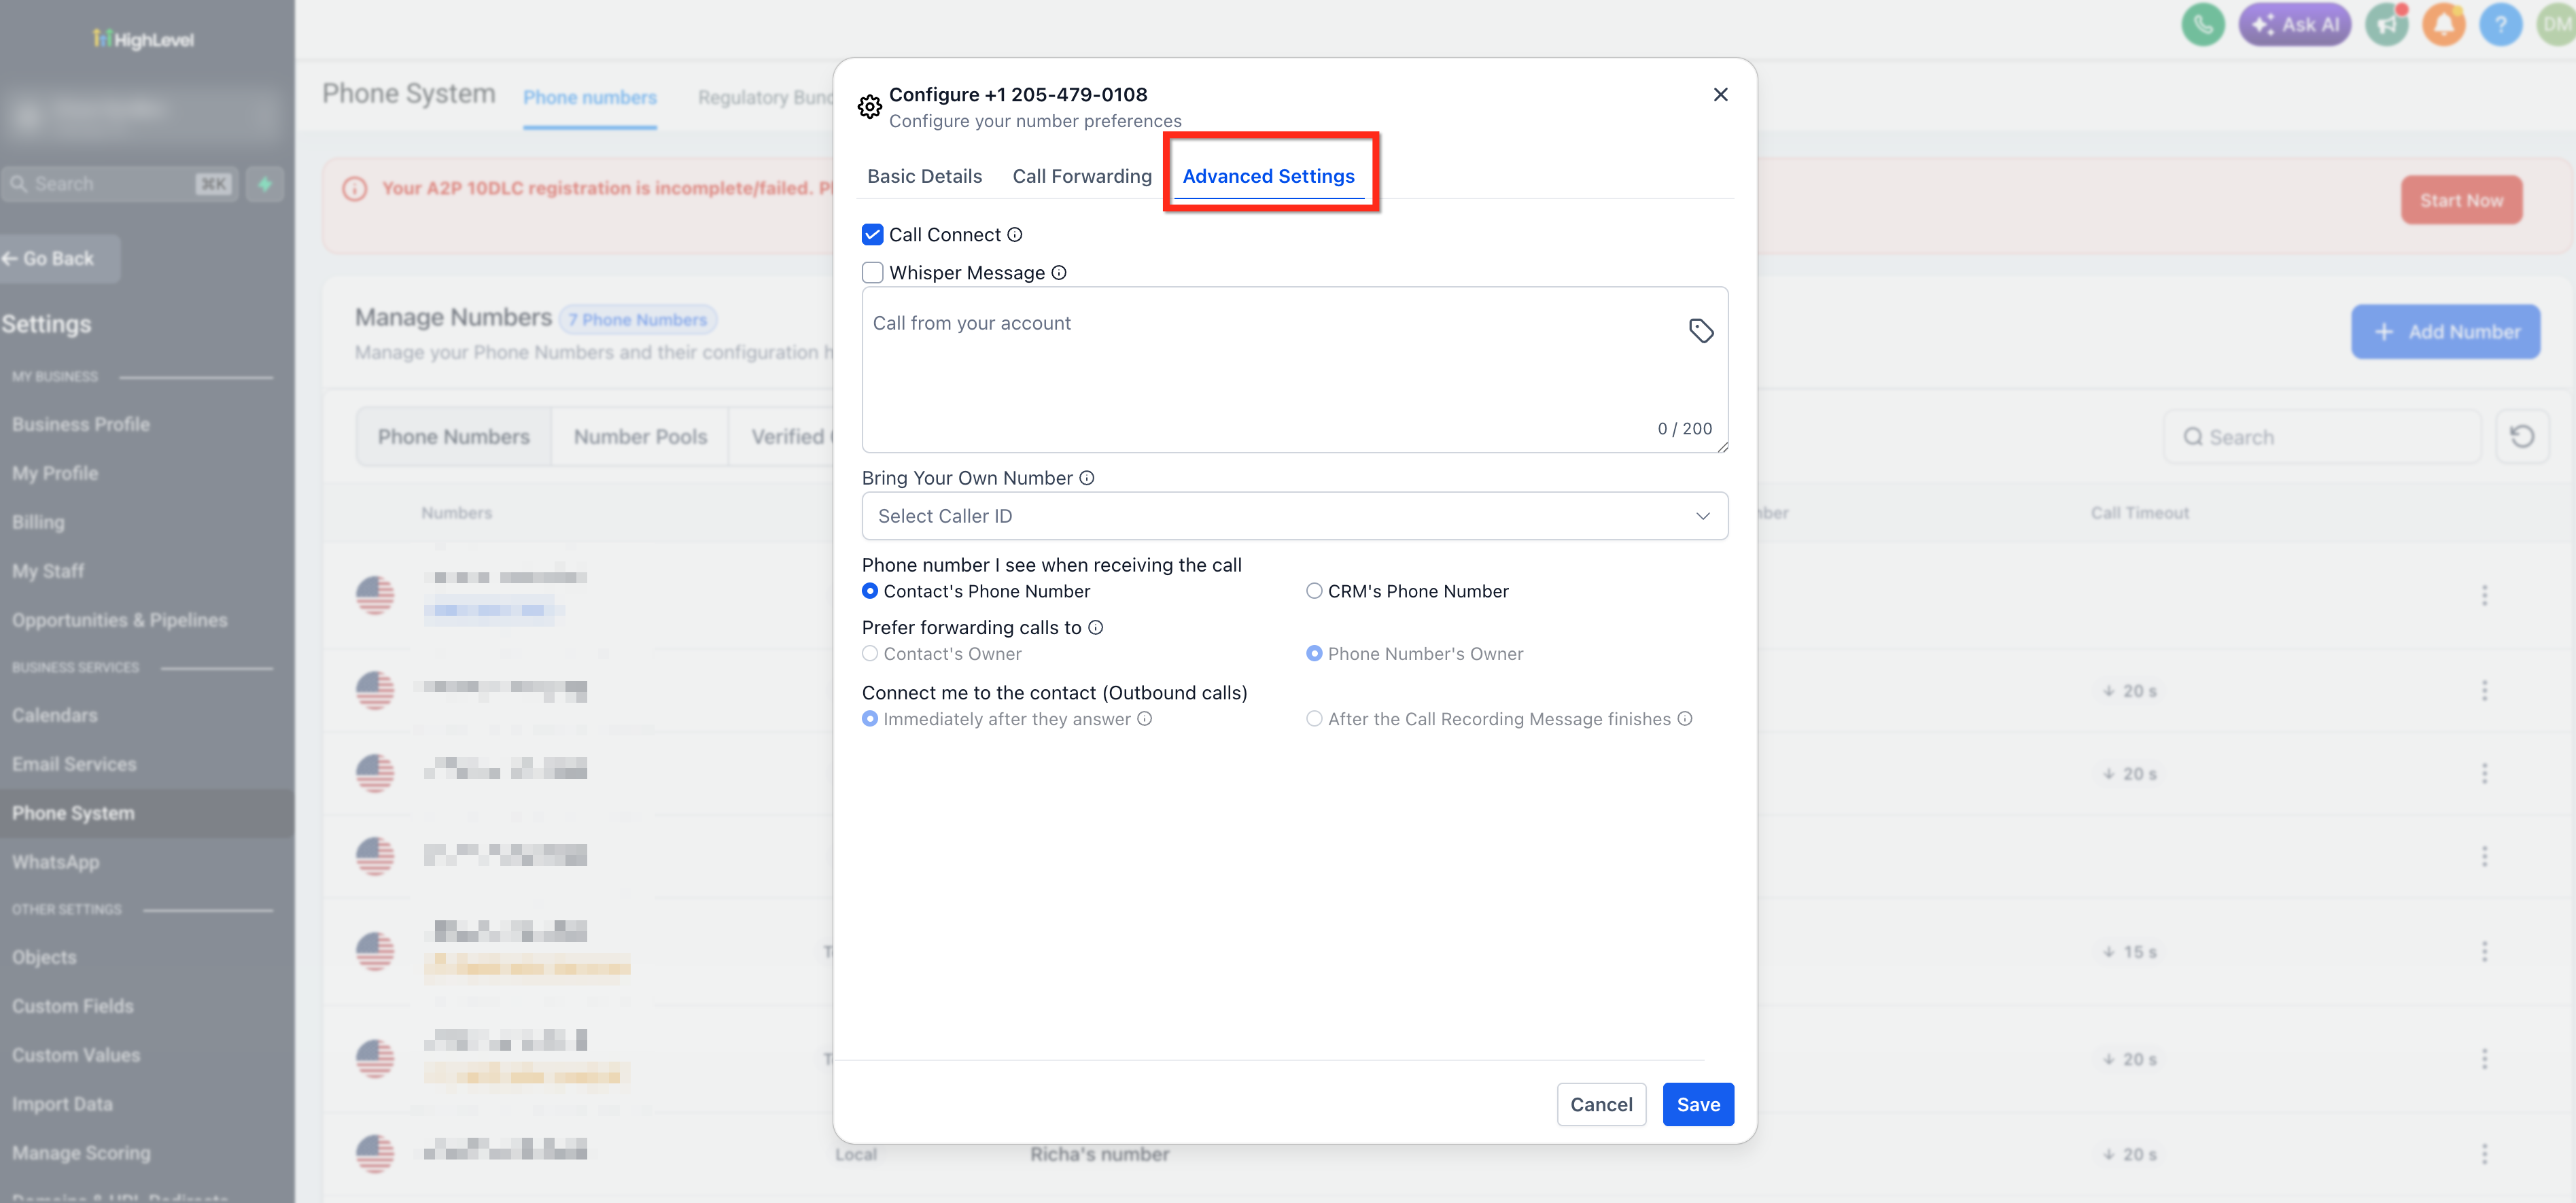The height and width of the screenshot is (1203, 2576).
Task: Open Email Services in sidebar
Action: pyautogui.click(x=74, y=765)
